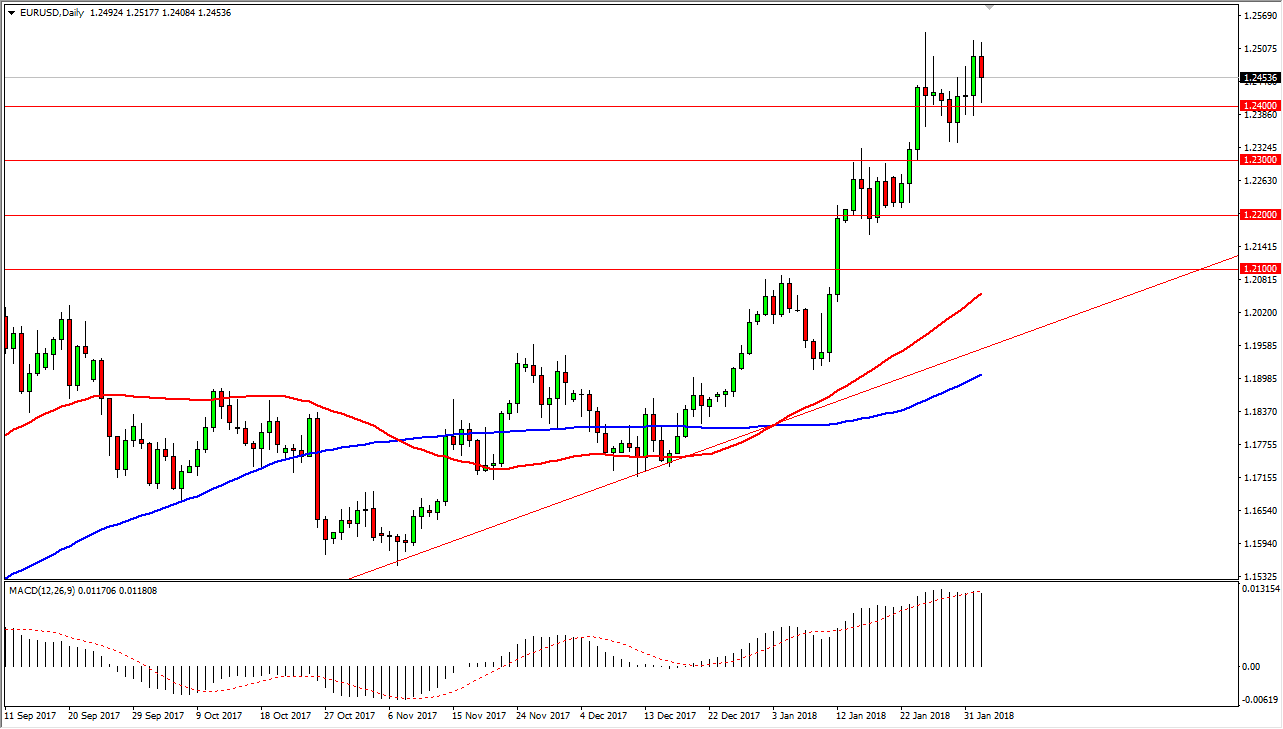Click the 1.22000 price level tag
Viewport: 1283px width, 729px height.
point(1257,214)
